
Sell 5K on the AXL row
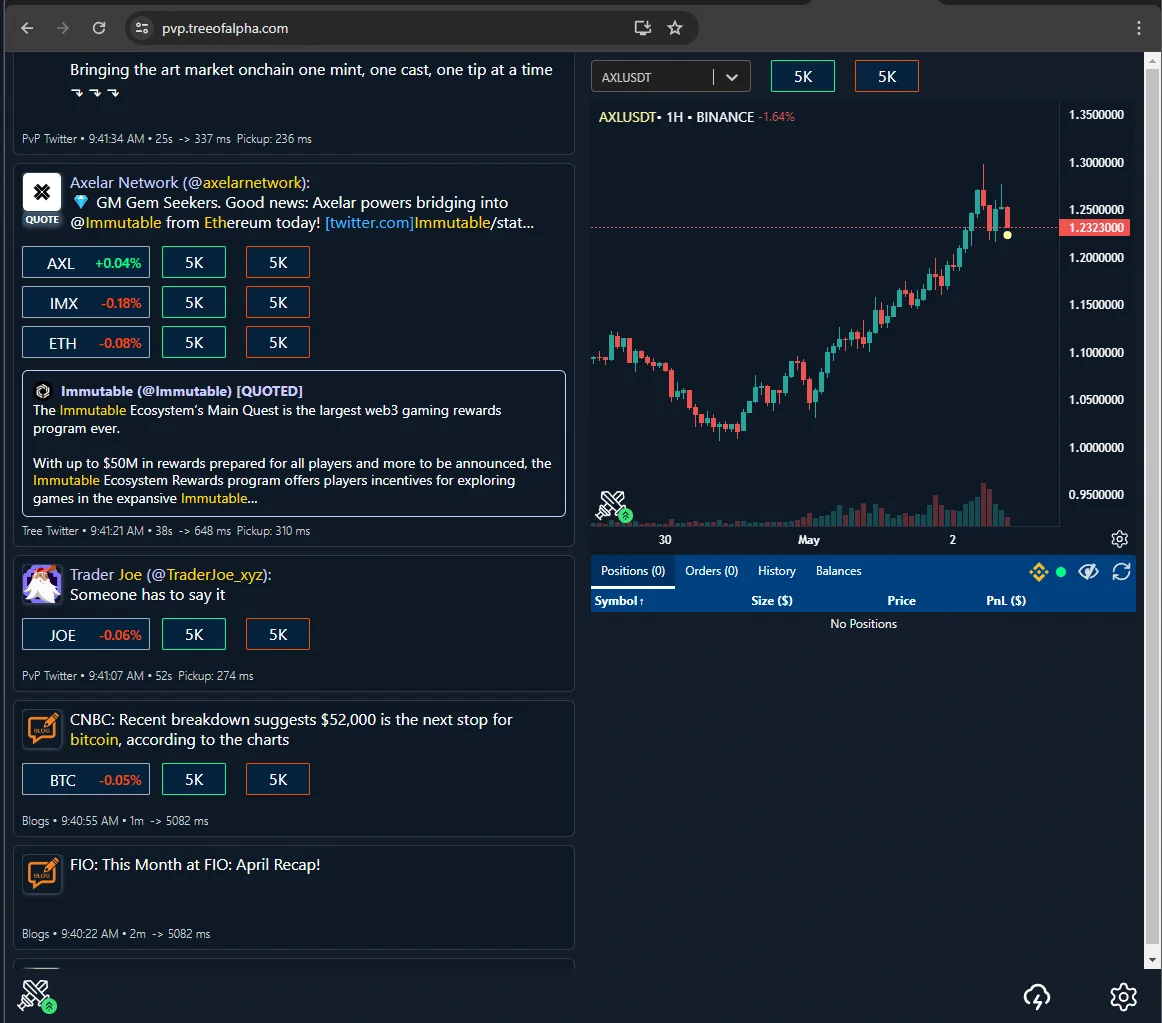(278, 262)
